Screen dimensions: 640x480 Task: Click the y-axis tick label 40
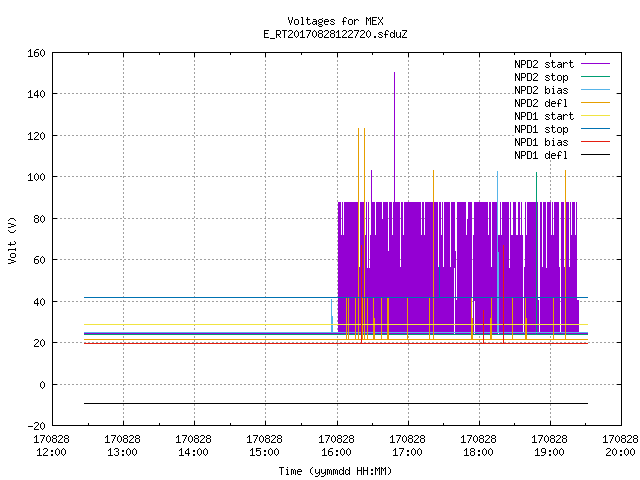point(39,302)
